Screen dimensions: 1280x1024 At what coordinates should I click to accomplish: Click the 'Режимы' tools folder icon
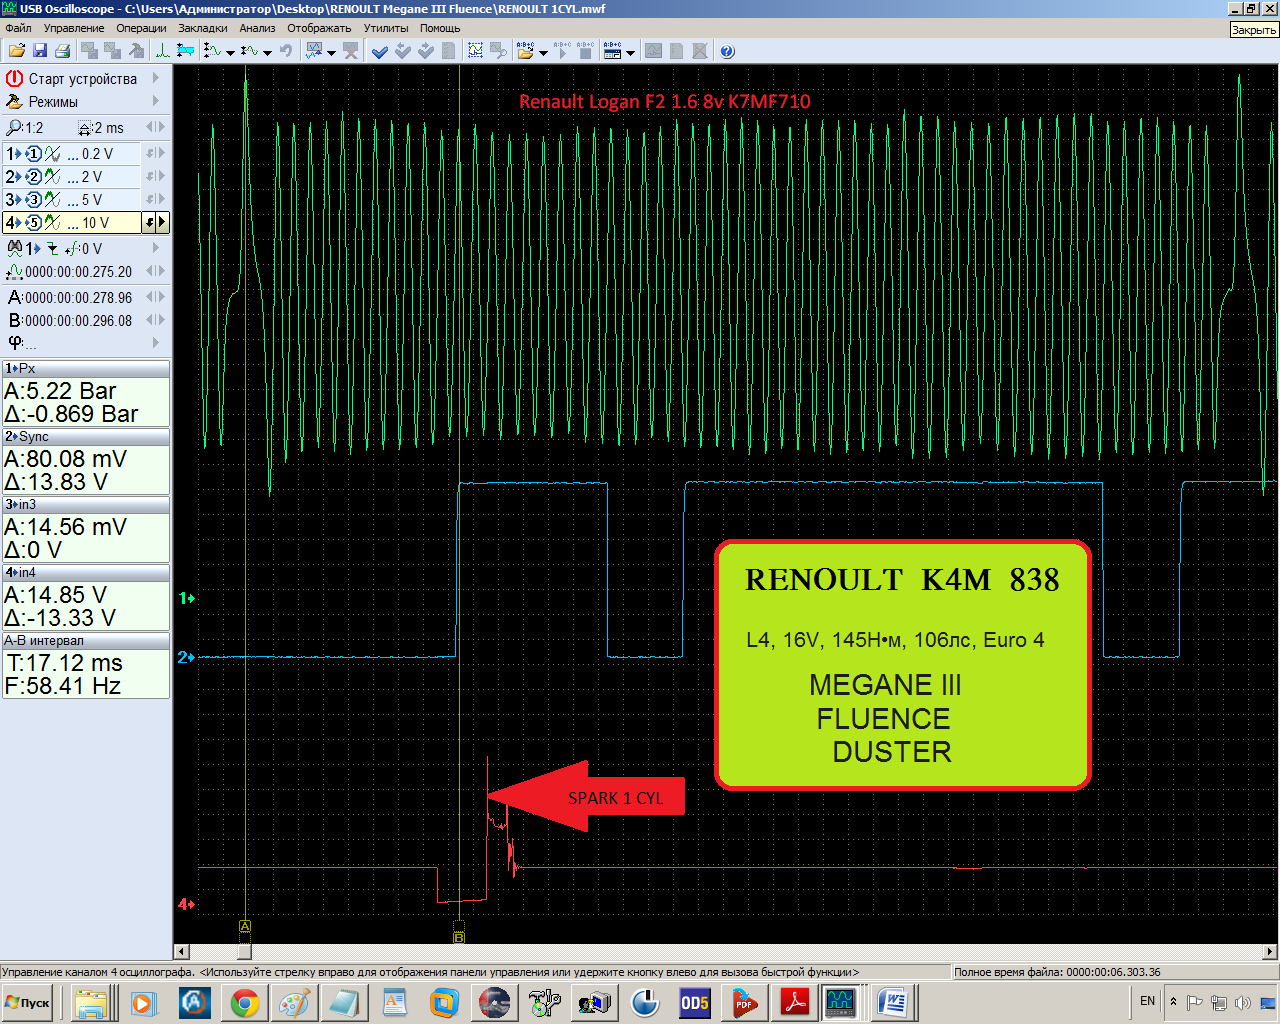point(14,101)
